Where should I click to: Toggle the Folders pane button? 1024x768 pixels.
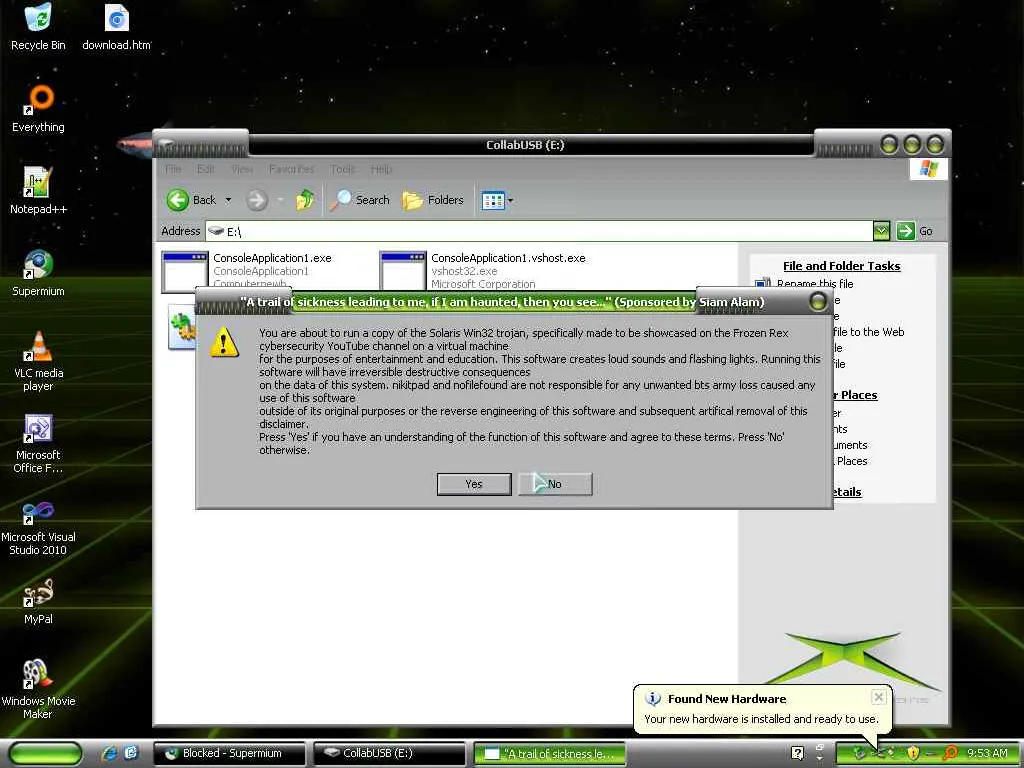click(x=433, y=200)
